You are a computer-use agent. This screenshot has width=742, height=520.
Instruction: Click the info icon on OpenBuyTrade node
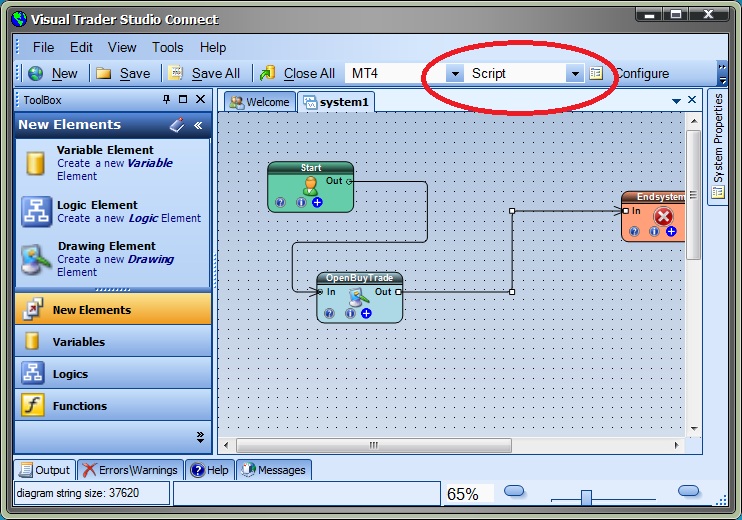point(350,313)
